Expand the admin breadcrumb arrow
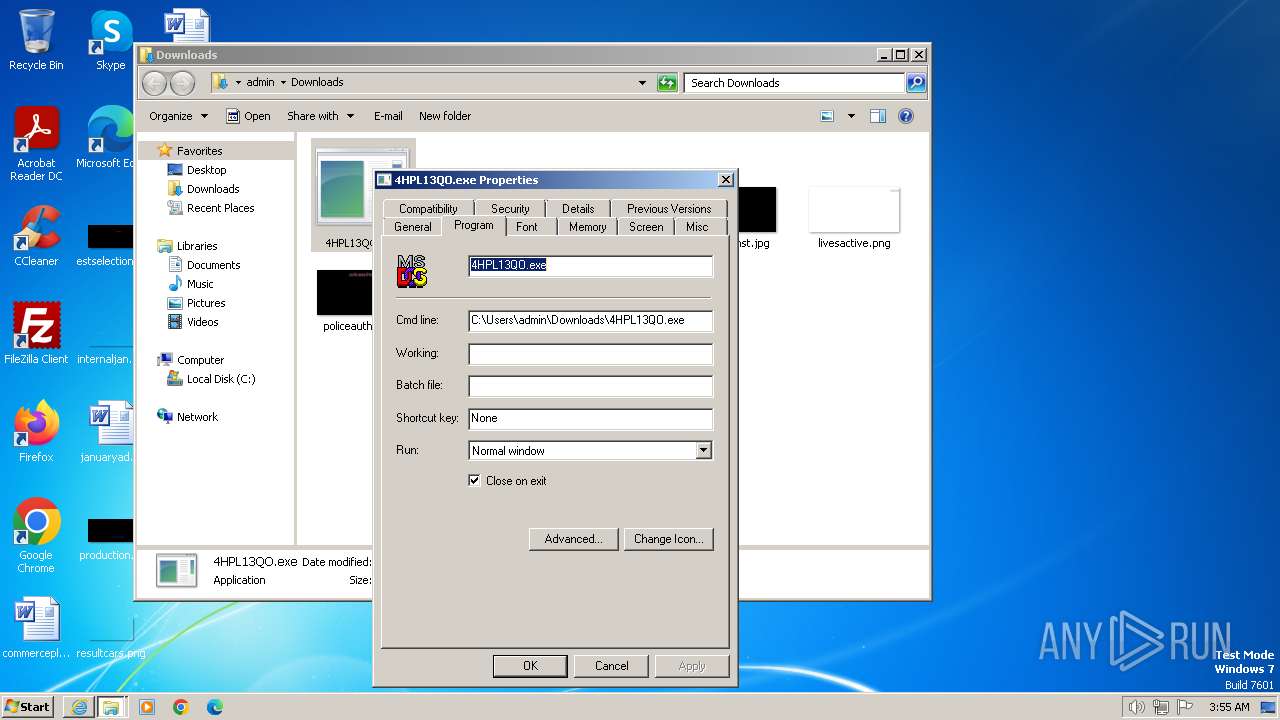1280x720 pixels. point(283,83)
